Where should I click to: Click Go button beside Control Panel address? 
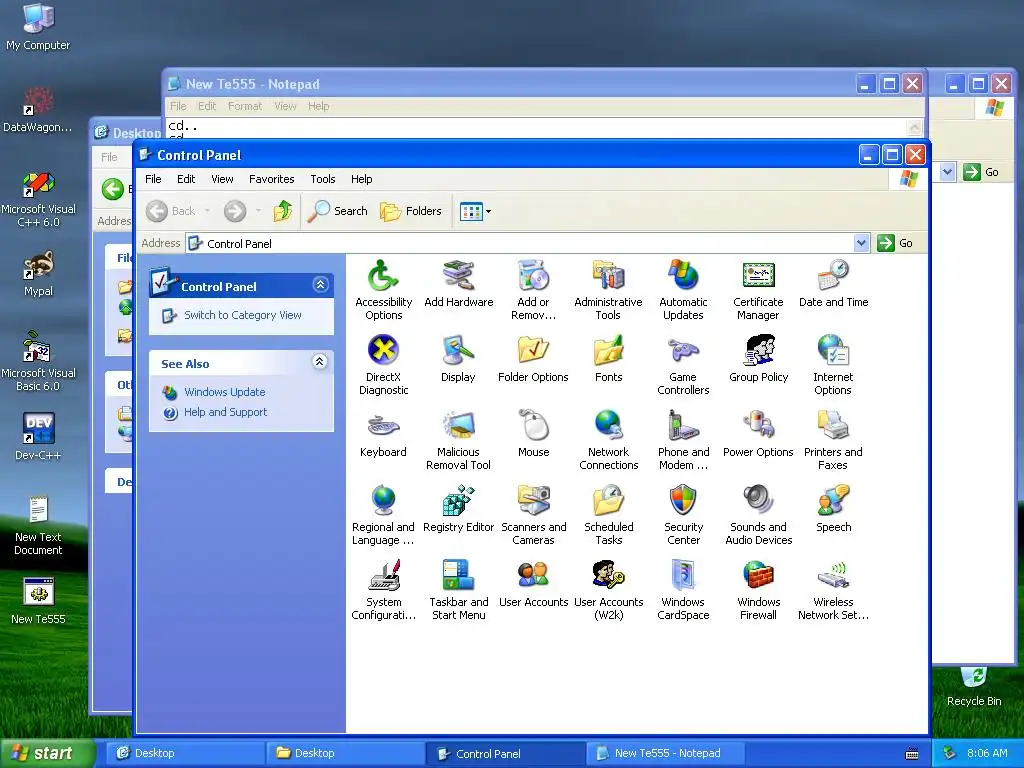(x=895, y=243)
